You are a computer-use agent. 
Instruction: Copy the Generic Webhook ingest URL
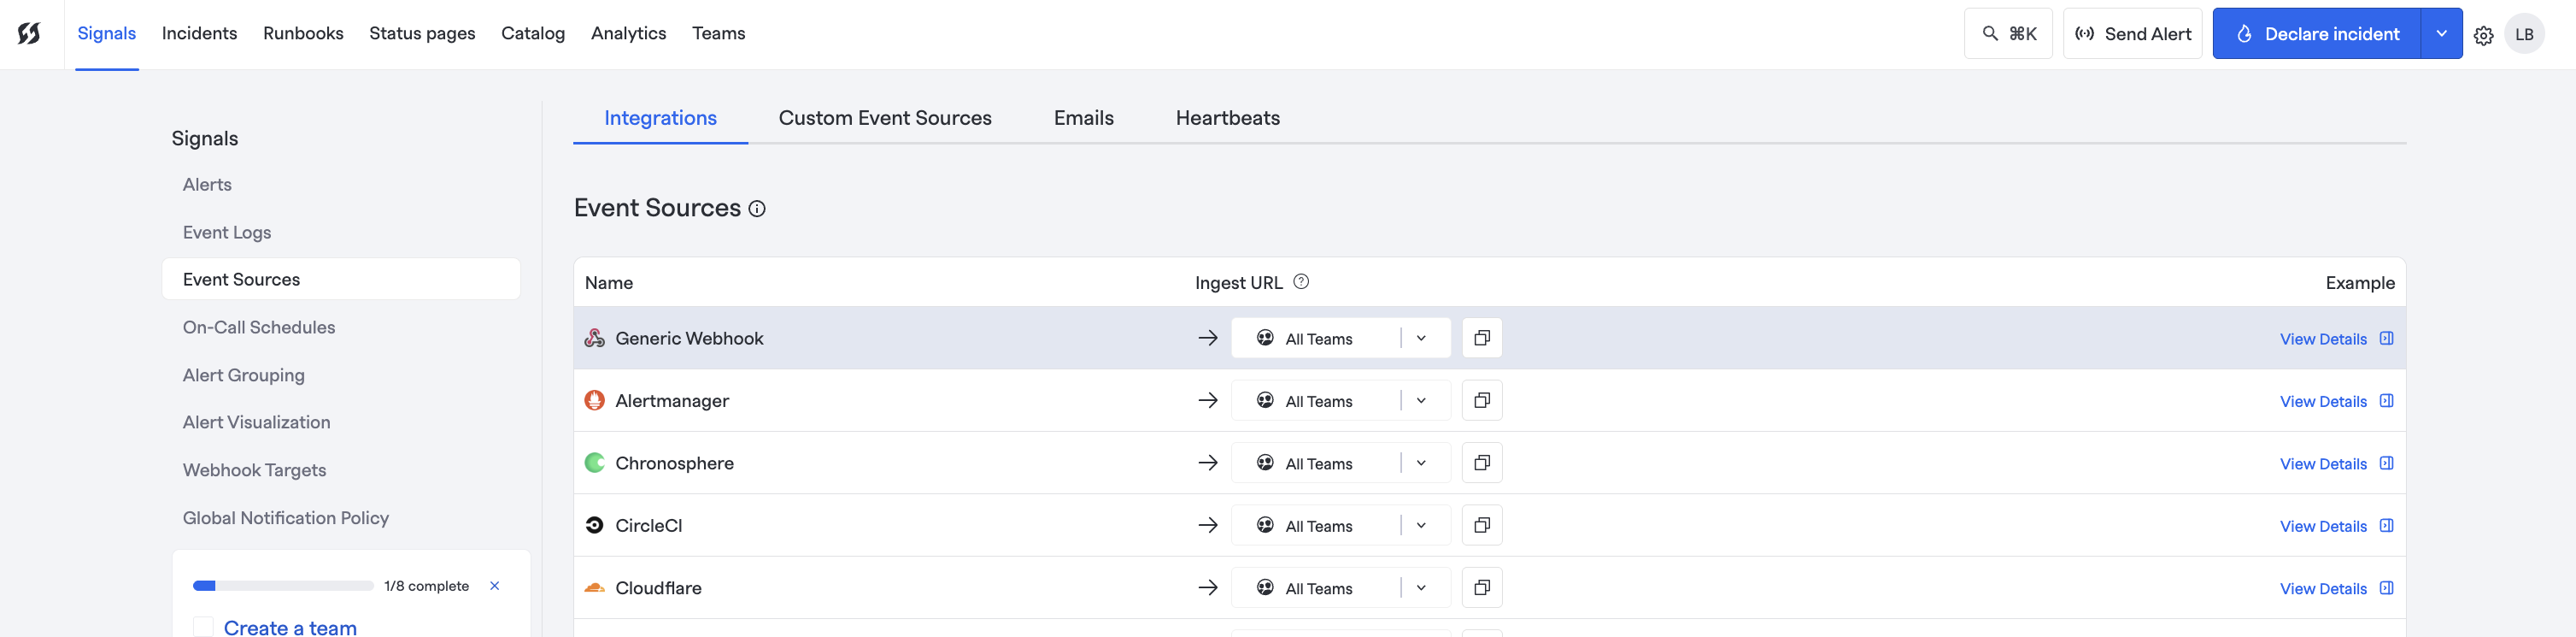(1481, 338)
